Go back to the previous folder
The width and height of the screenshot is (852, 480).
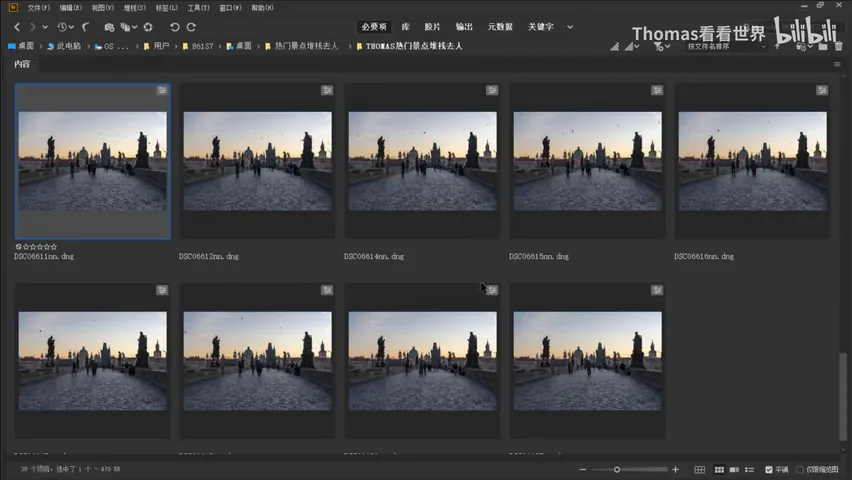[17, 27]
